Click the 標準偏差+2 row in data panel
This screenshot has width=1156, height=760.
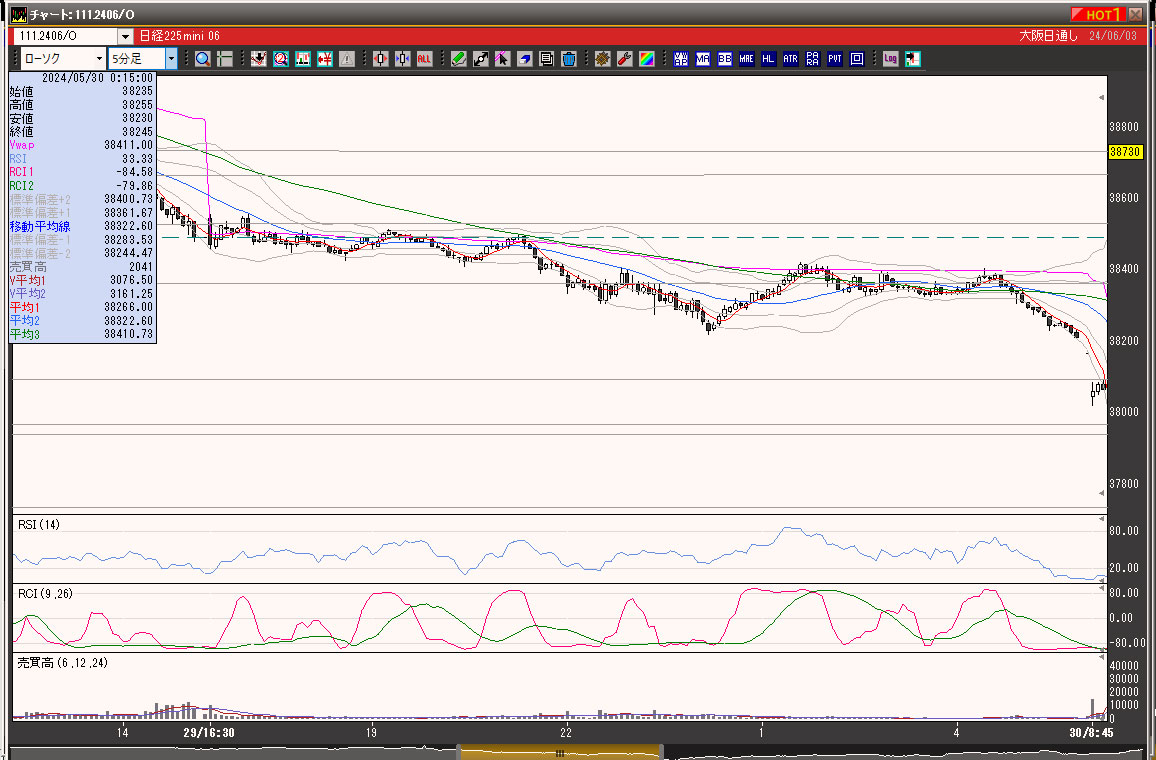pyautogui.click(x=82, y=199)
